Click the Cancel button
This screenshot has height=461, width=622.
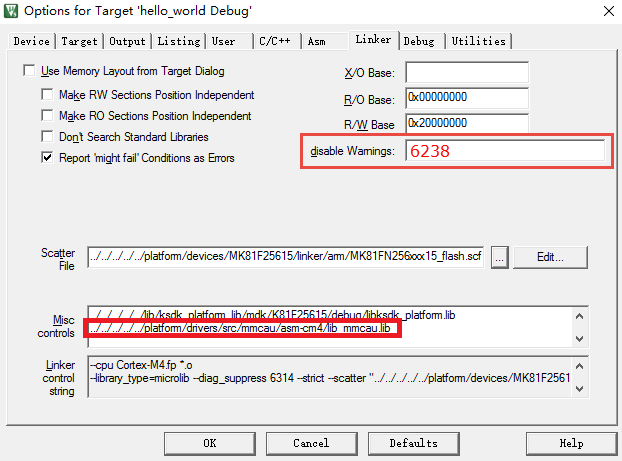coord(311,444)
